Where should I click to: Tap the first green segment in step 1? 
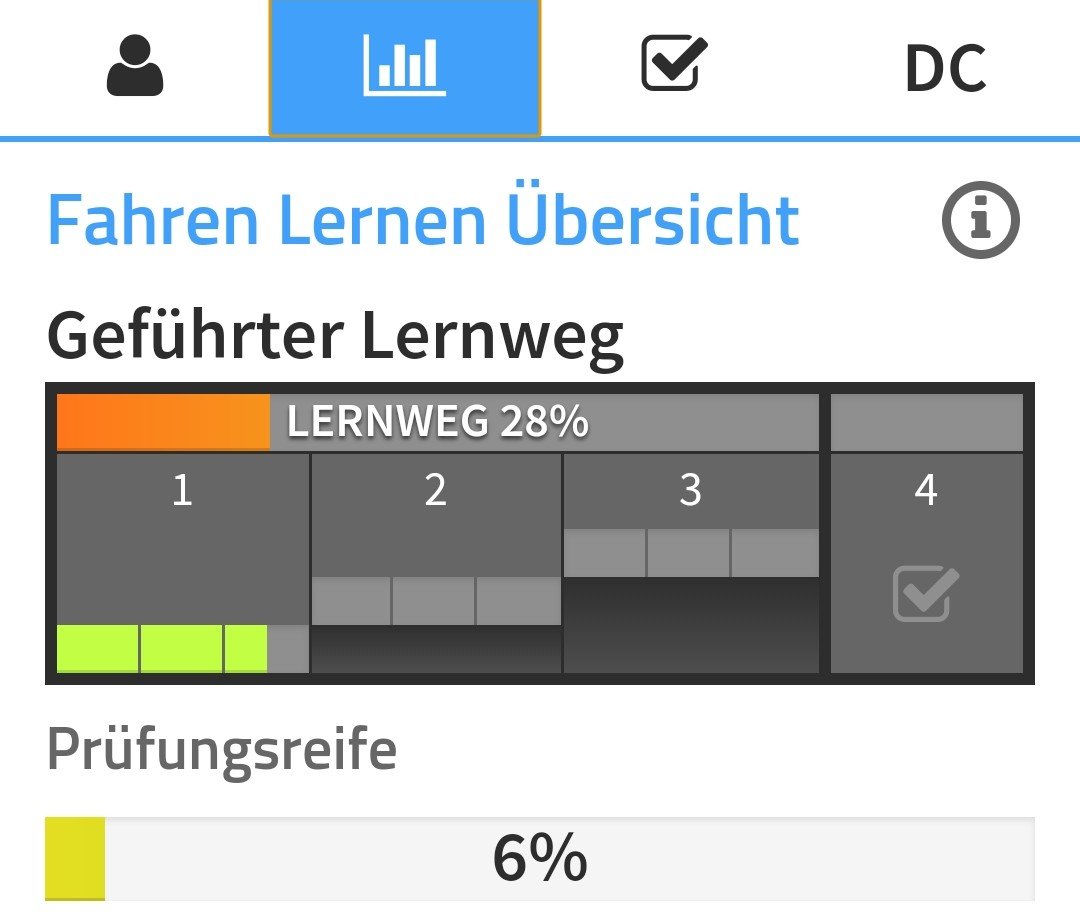coord(97,648)
